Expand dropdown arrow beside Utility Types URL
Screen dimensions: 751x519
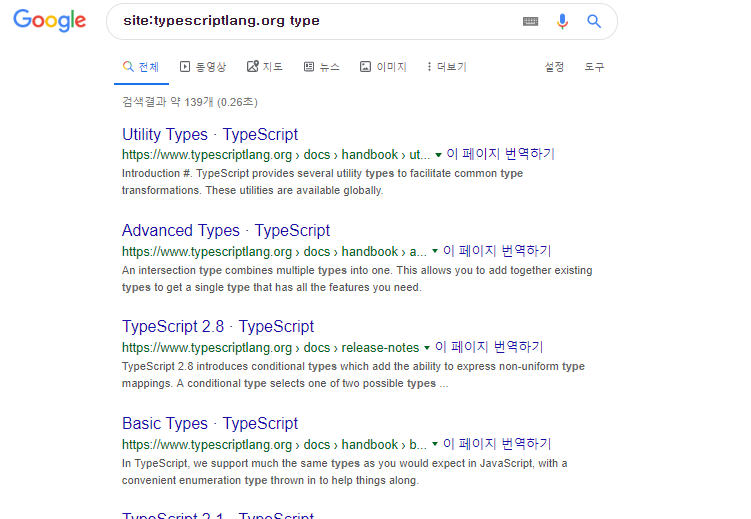[x=438, y=155]
